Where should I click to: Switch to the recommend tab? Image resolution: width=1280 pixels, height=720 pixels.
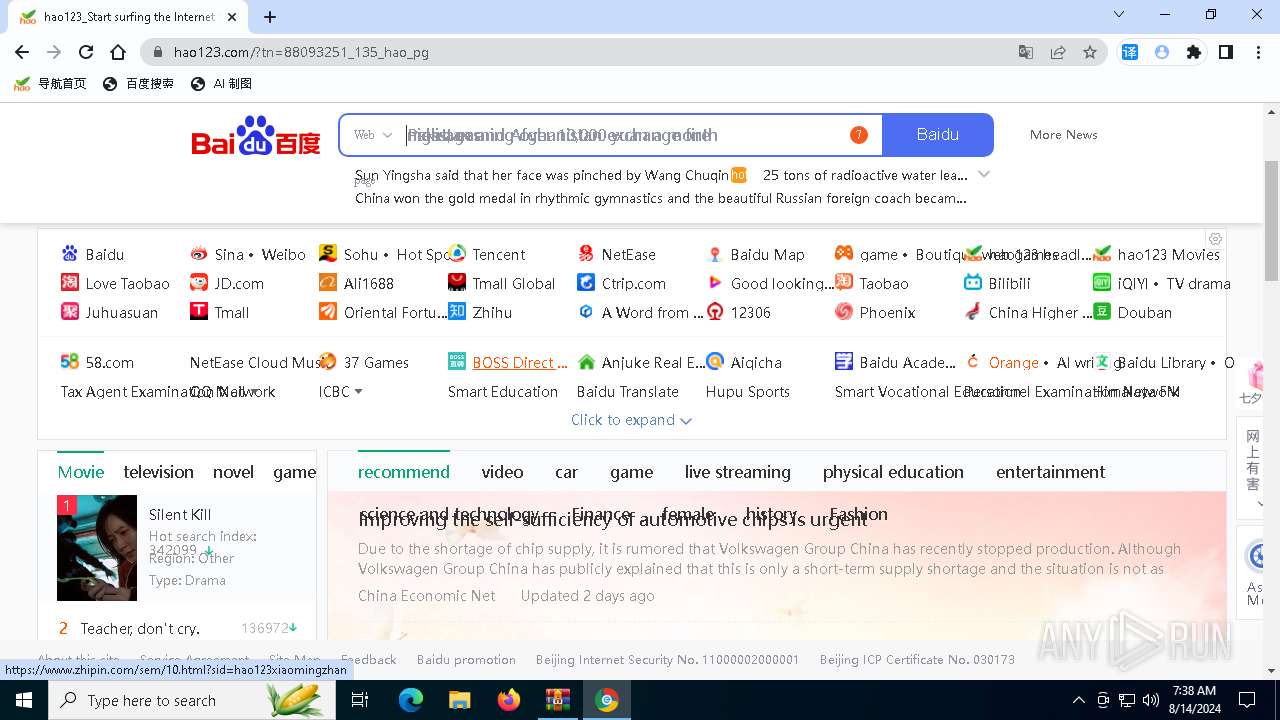coord(404,472)
